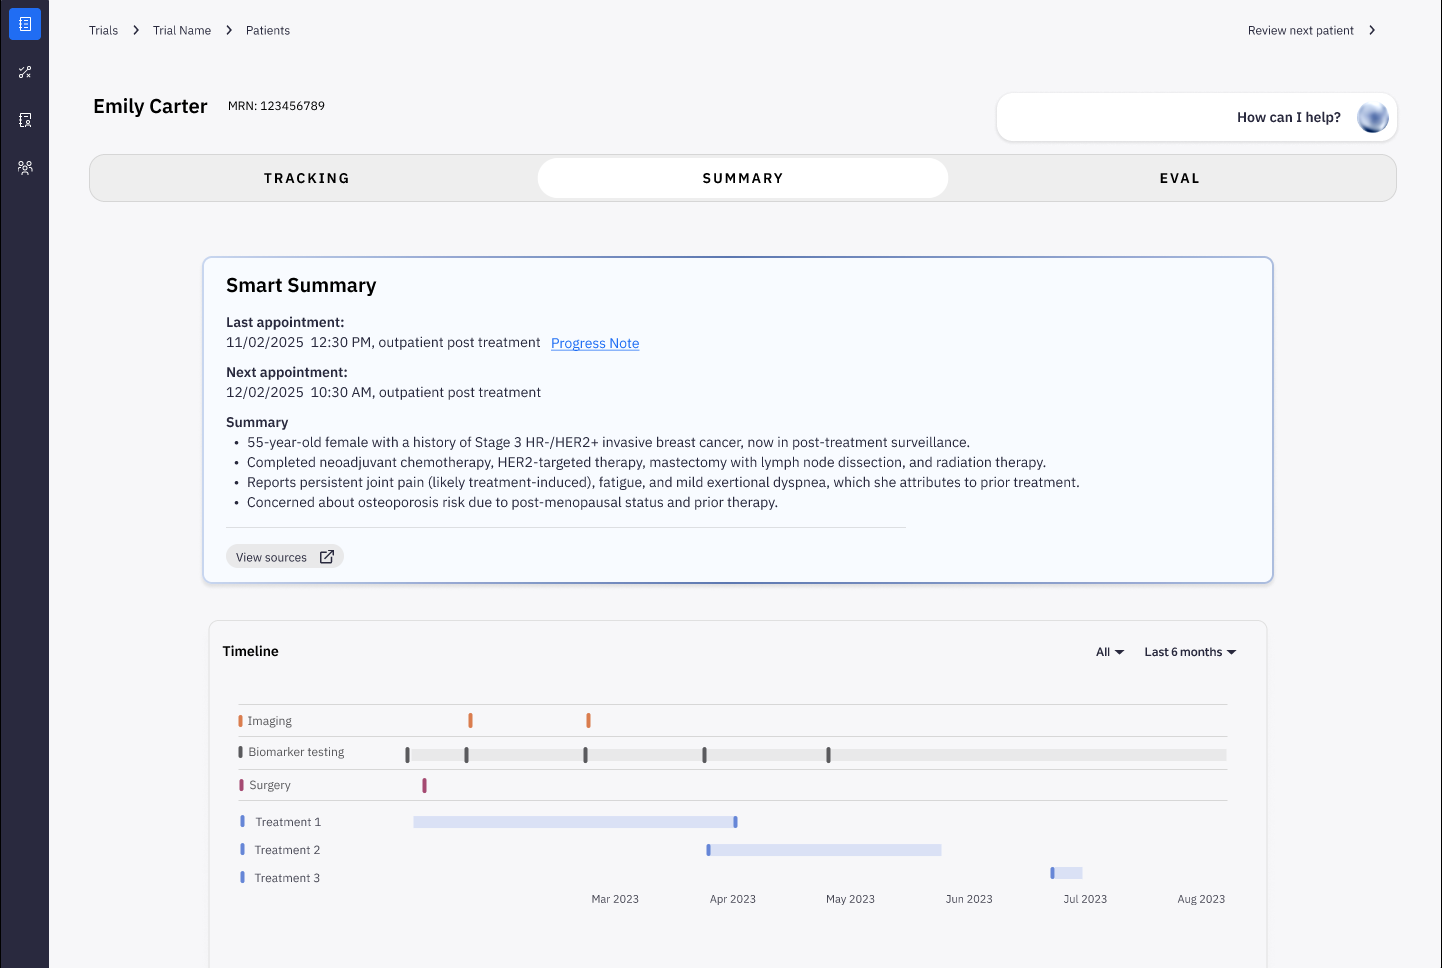
Task: Click the chevron after Trials in breadcrumb
Action: point(136,30)
